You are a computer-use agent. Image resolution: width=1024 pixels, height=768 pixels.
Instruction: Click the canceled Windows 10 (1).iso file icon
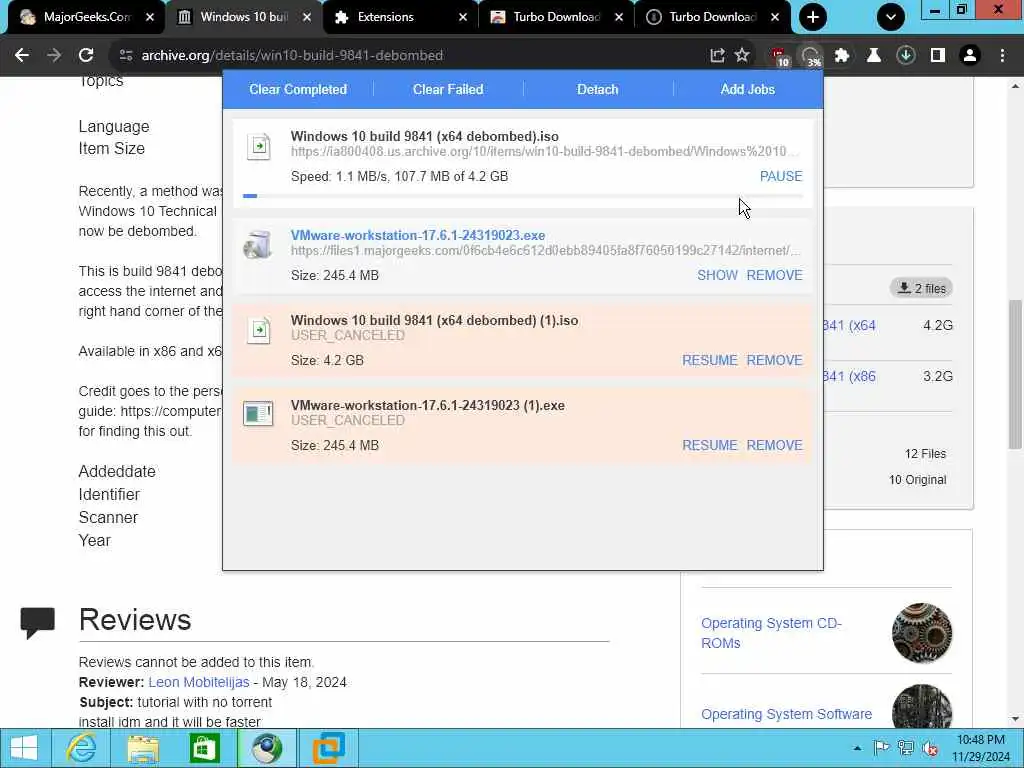click(258, 330)
